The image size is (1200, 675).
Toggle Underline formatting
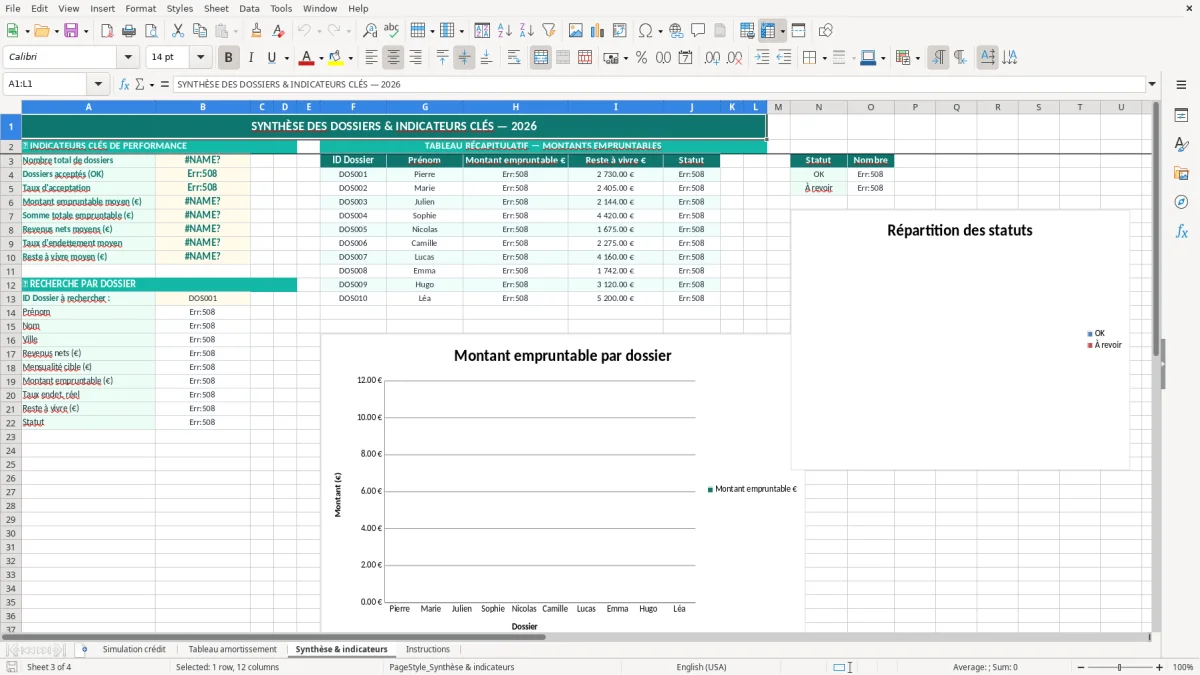pos(271,58)
